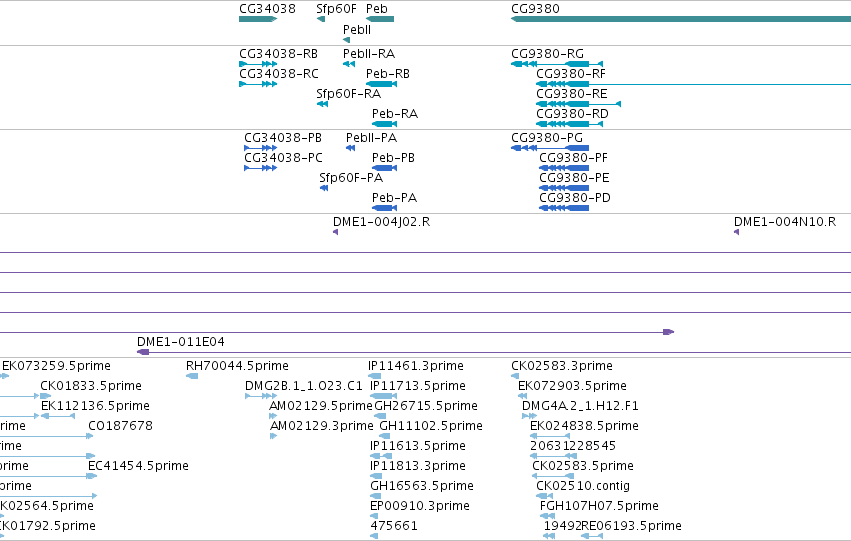The height and width of the screenshot is (541, 851).
Task: Click feature 475661
Action: 373,537
